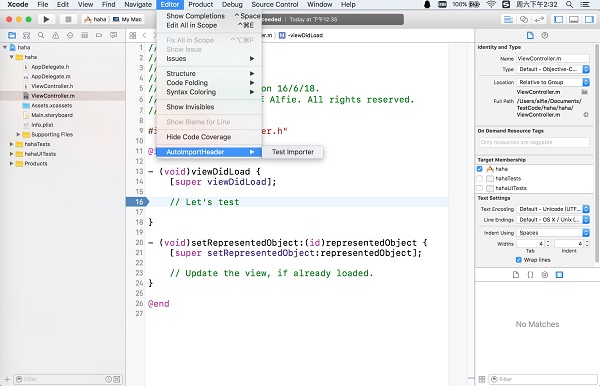Reveal ViewController.m full path in Finder
The width and height of the screenshot is (600, 386).
[x=586, y=115]
